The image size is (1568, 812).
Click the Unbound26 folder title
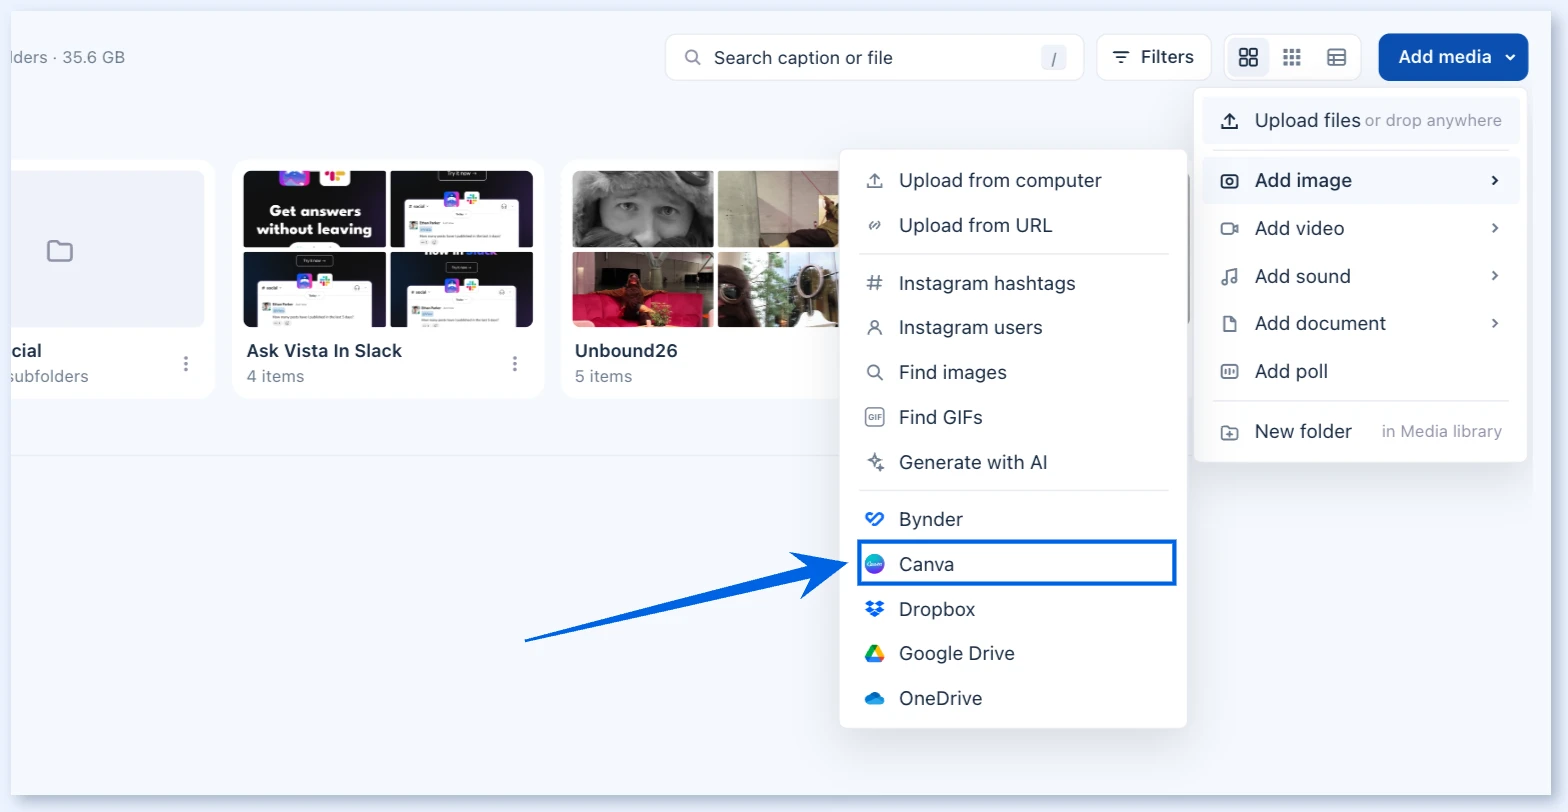(626, 351)
